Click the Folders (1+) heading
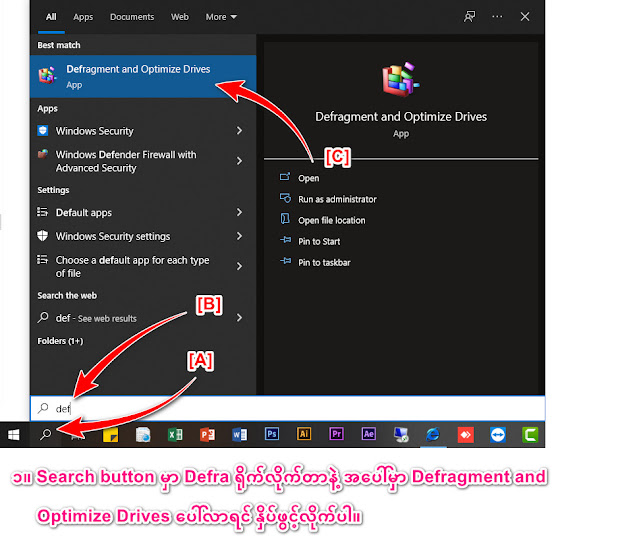Viewport: 639px width, 558px height. tap(60, 341)
